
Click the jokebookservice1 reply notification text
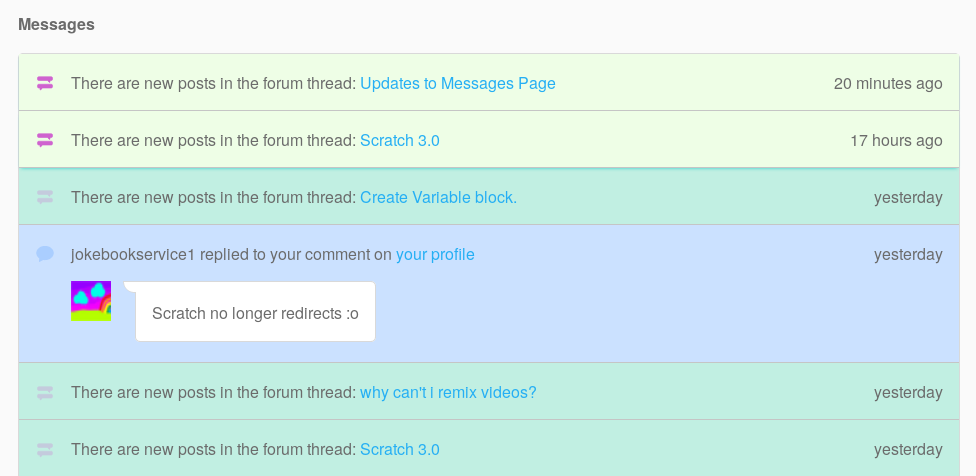230,254
